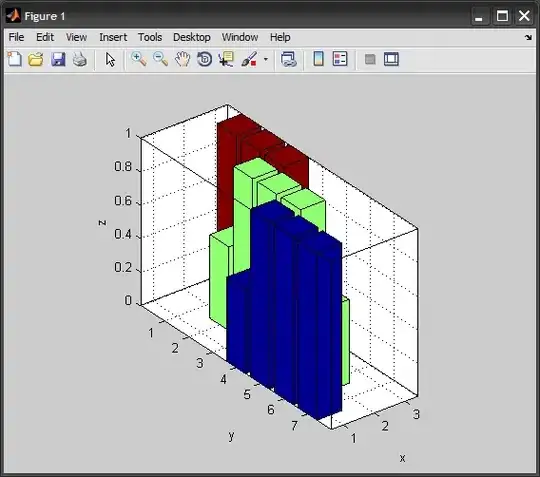
Task: Choose the Data Cursor tool
Action: (226, 59)
